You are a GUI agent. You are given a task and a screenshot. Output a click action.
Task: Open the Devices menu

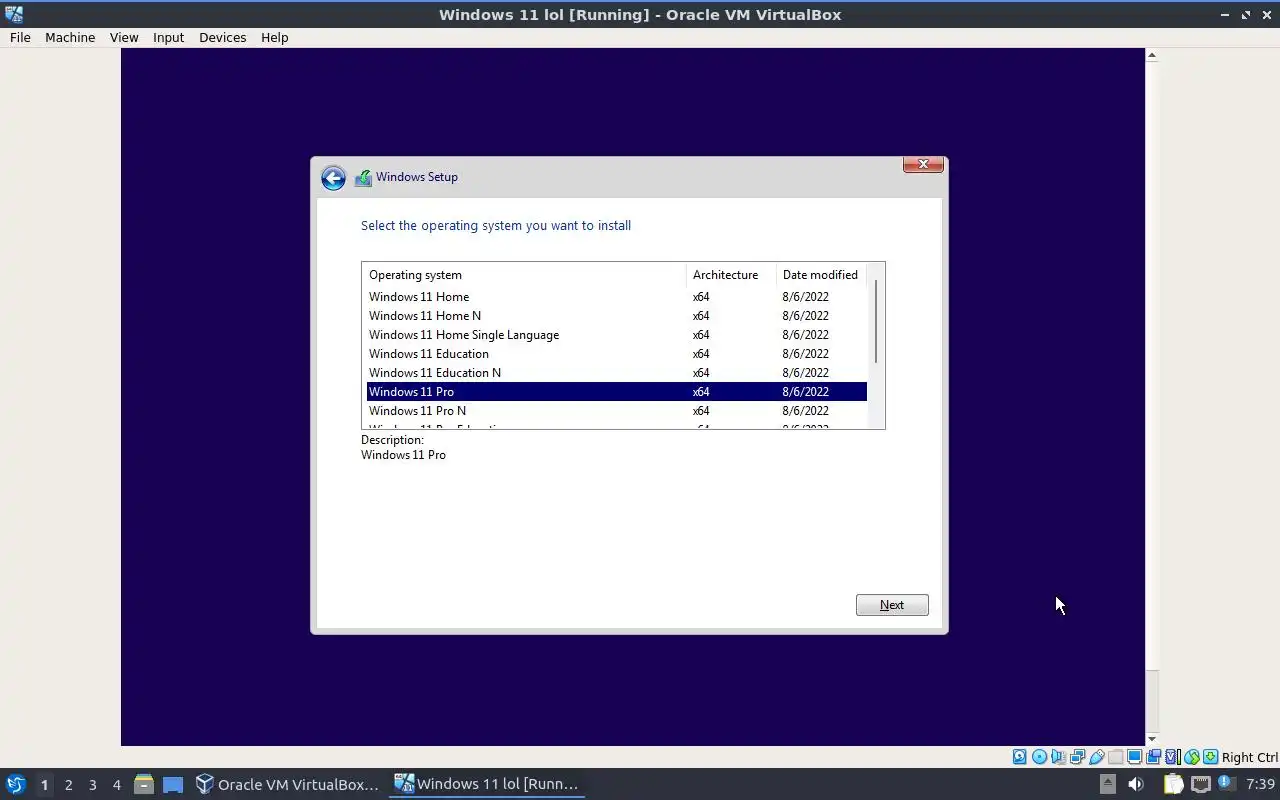point(222,37)
